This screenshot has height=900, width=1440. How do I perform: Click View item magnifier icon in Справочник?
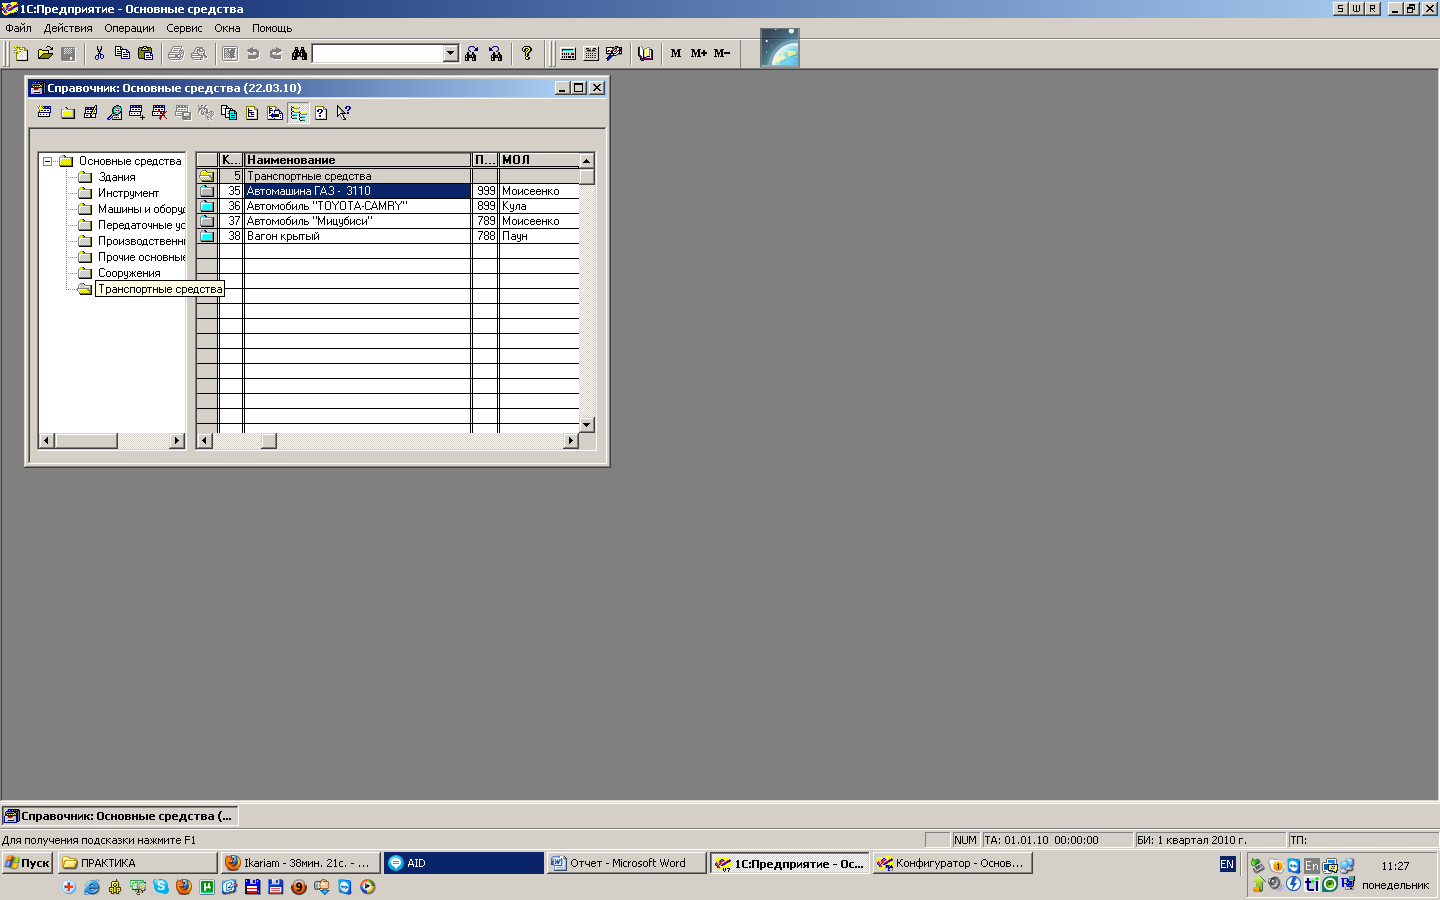[114, 113]
